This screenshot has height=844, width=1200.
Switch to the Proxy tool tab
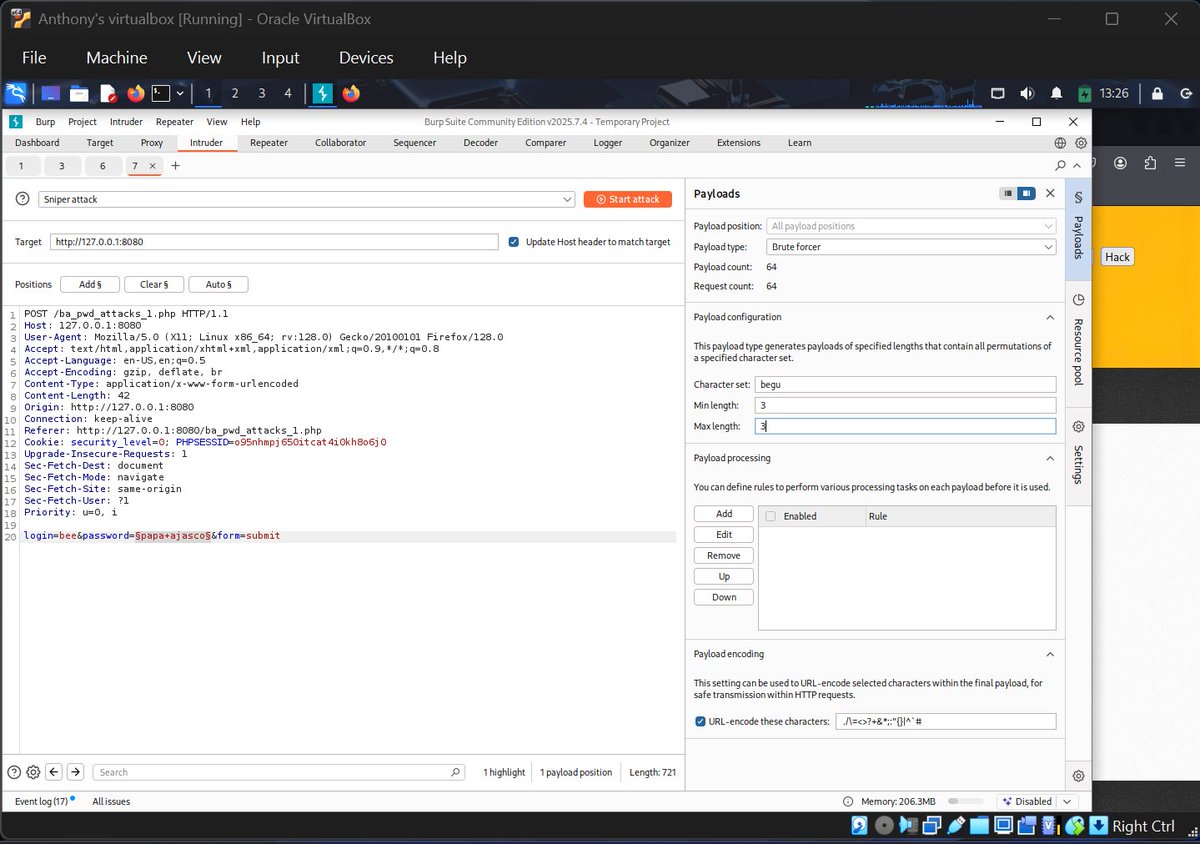152,143
